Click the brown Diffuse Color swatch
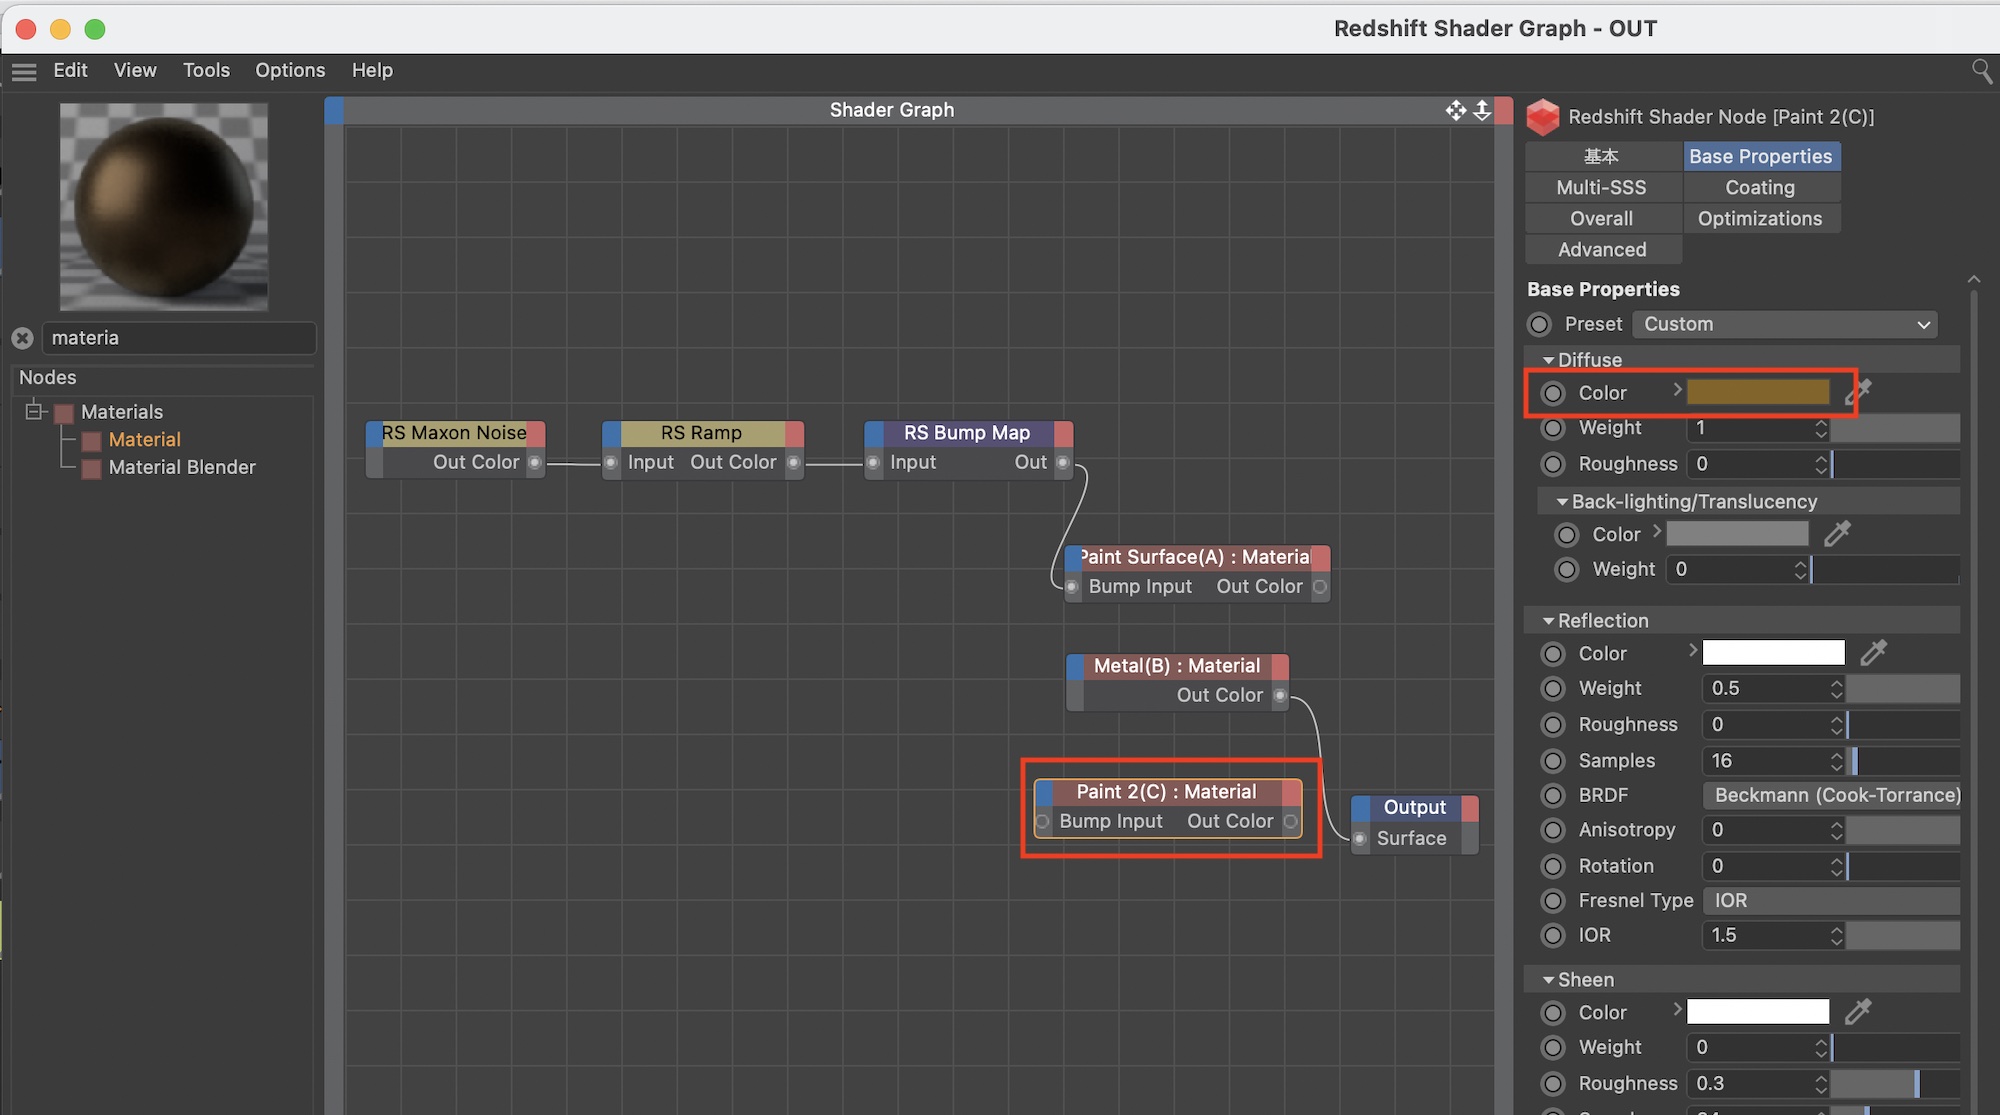This screenshot has width=2000, height=1115. coord(1757,392)
